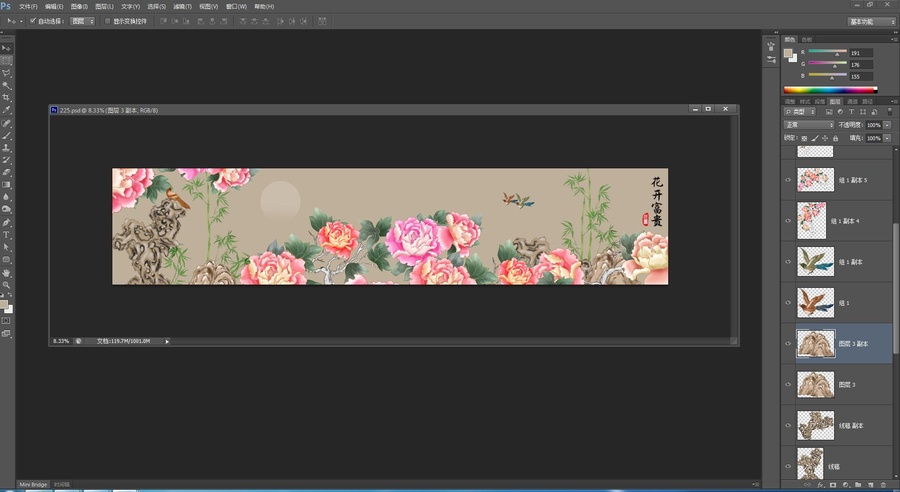
Task: Switch to the 通道 channels tab
Action: 852,102
